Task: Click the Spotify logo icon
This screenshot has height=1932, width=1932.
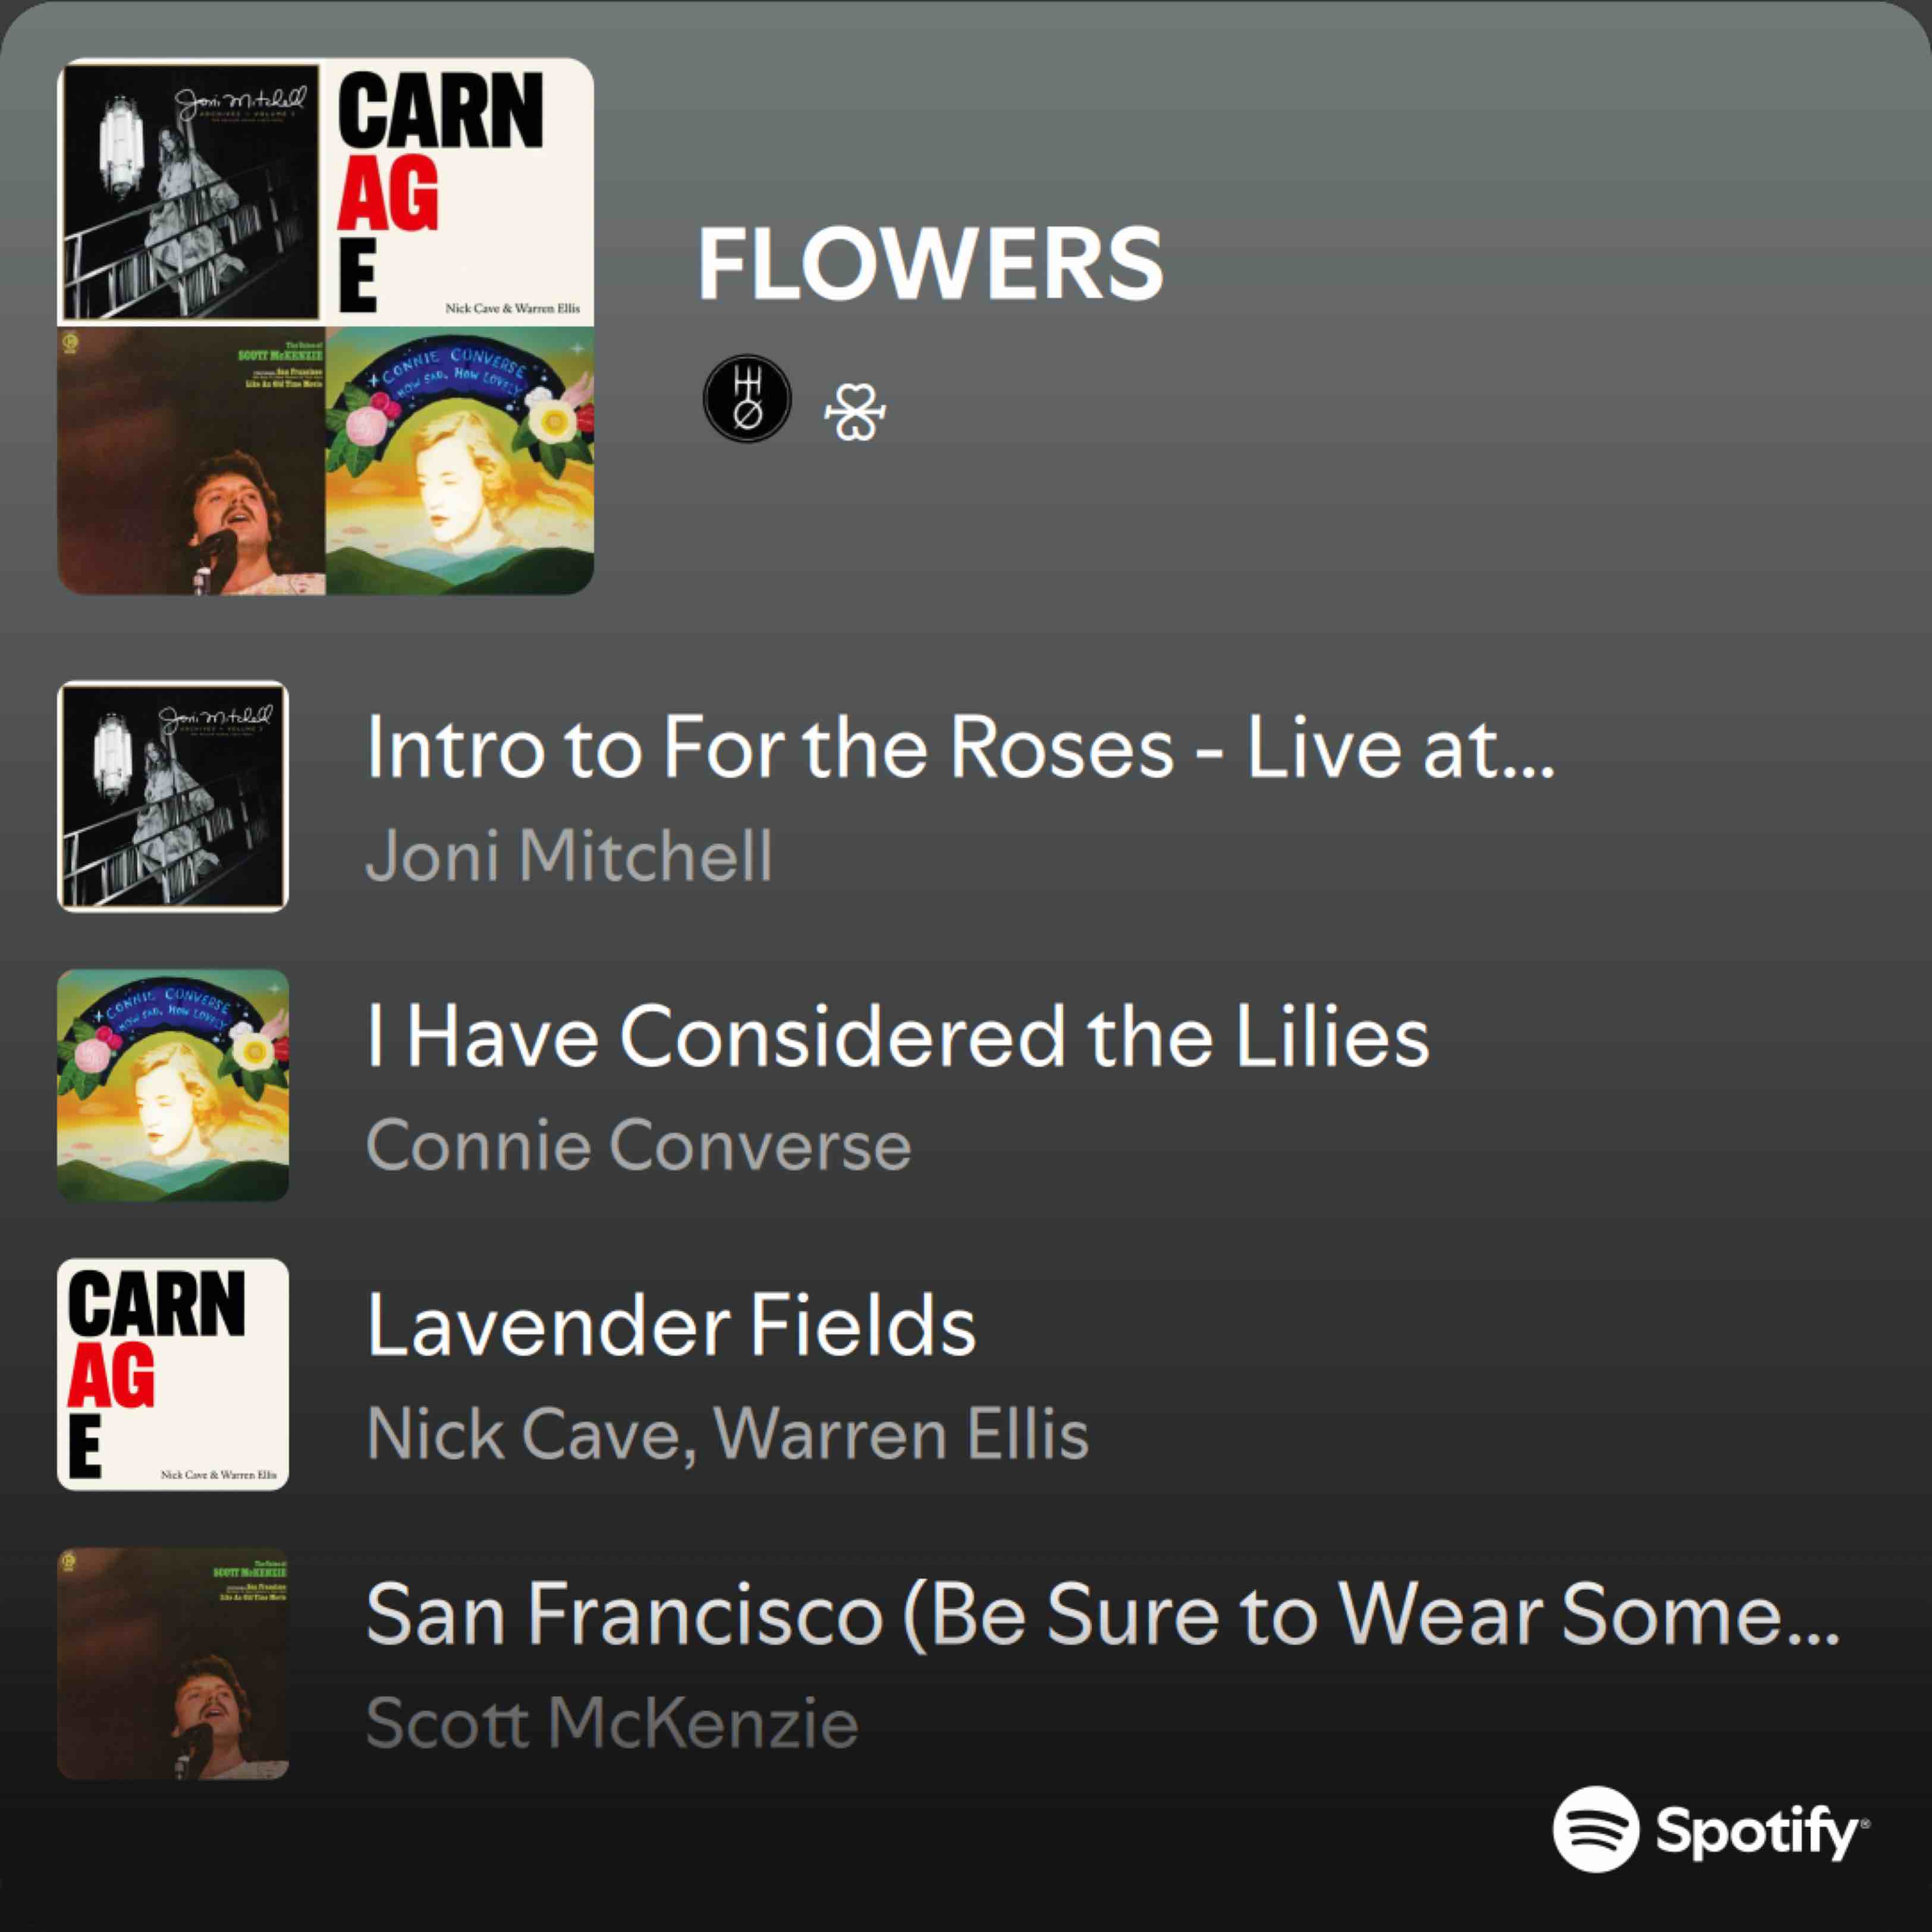Action: click(1596, 1828)
